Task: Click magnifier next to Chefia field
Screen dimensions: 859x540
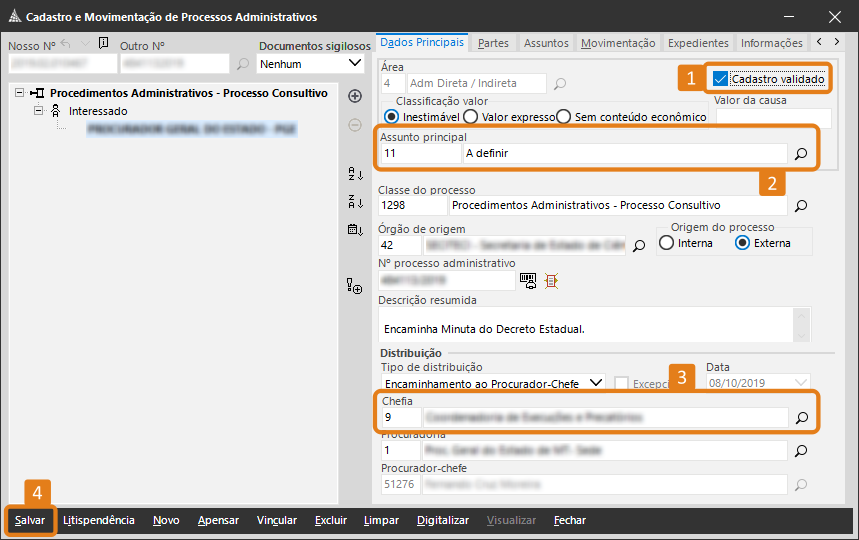Action: (x=801, y=418)
